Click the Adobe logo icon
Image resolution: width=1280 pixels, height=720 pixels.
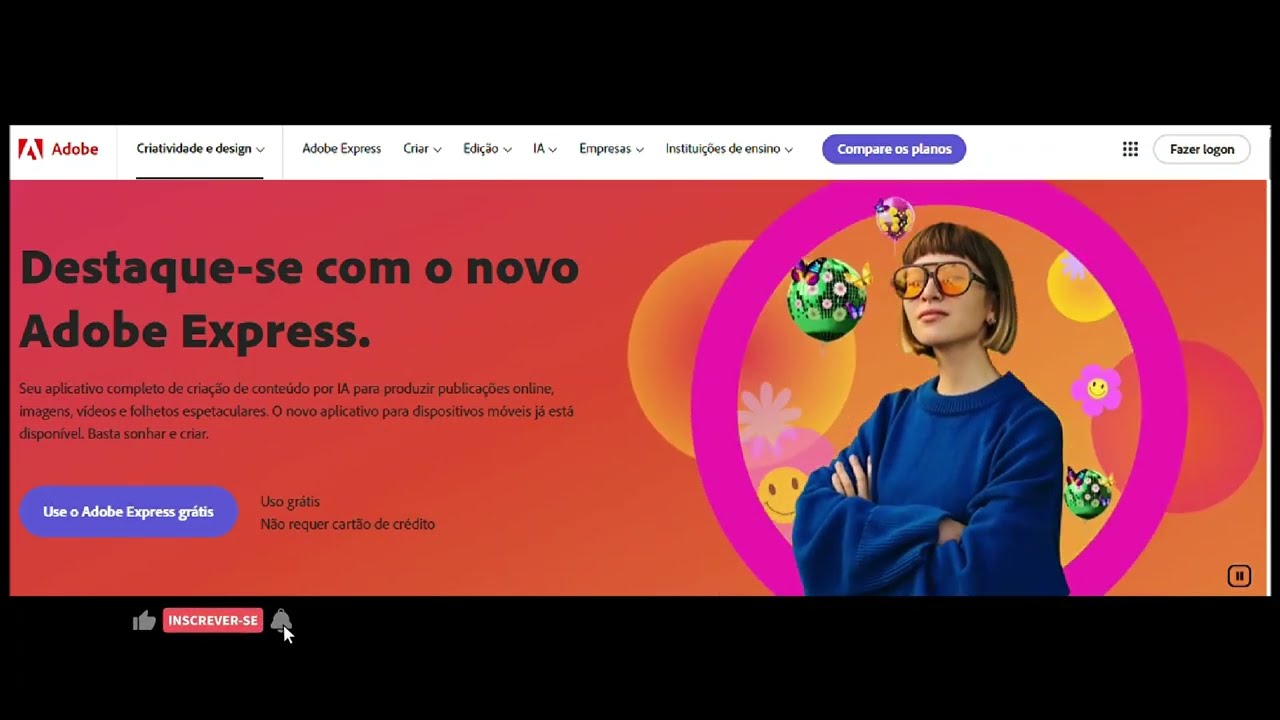(x=30, y=149)
